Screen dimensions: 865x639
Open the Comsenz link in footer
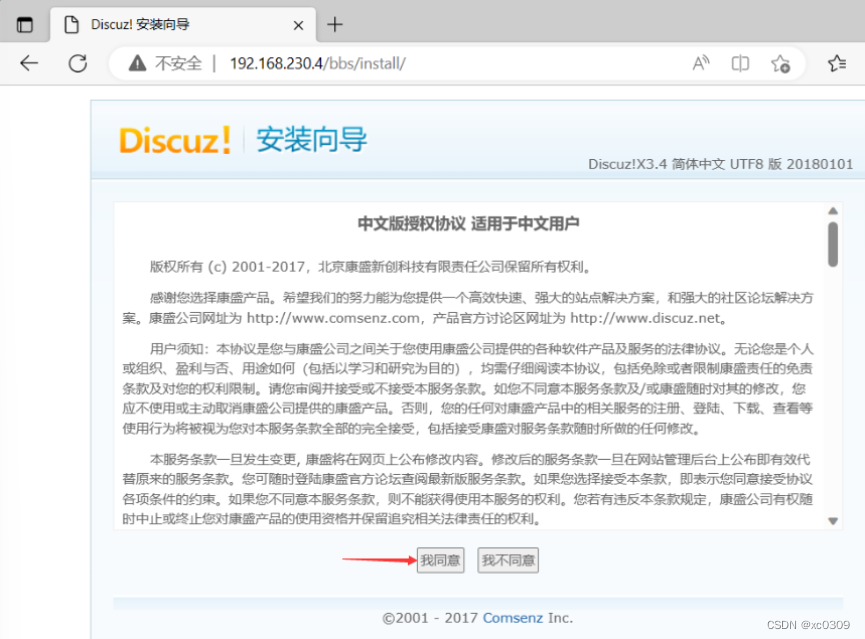513,618
